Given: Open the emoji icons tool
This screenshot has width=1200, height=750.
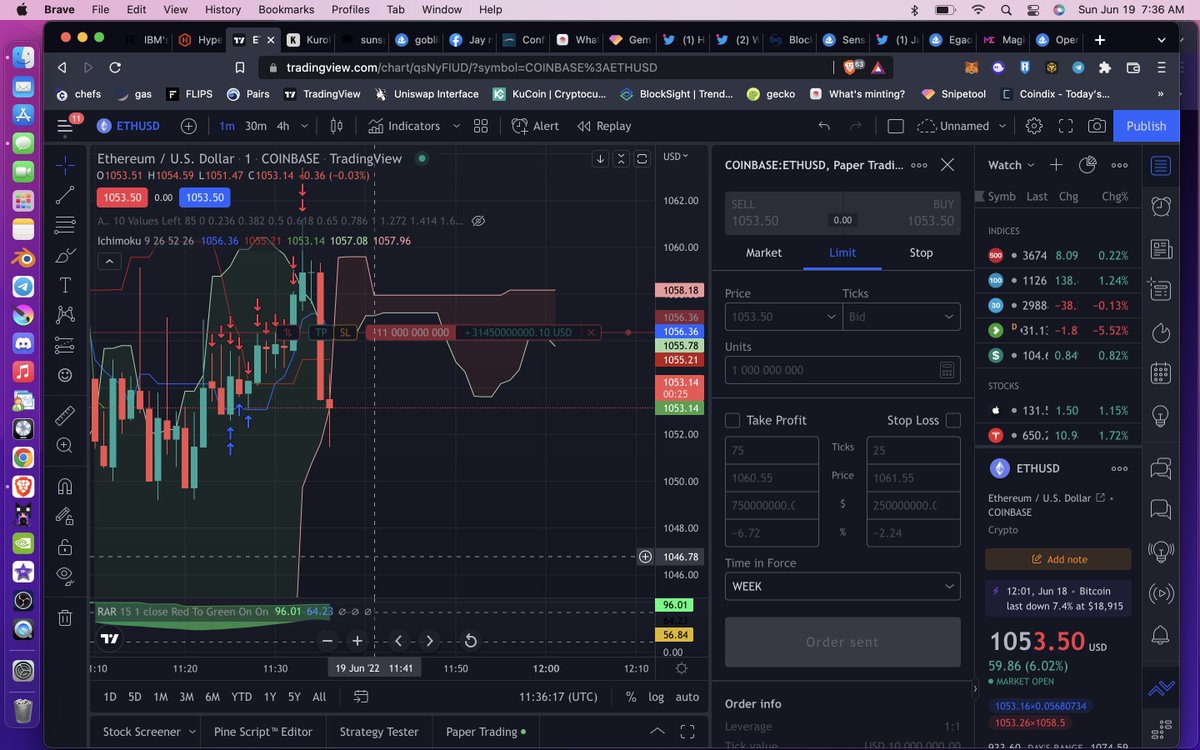Looking at the screenshot, I should coord(65,375).
